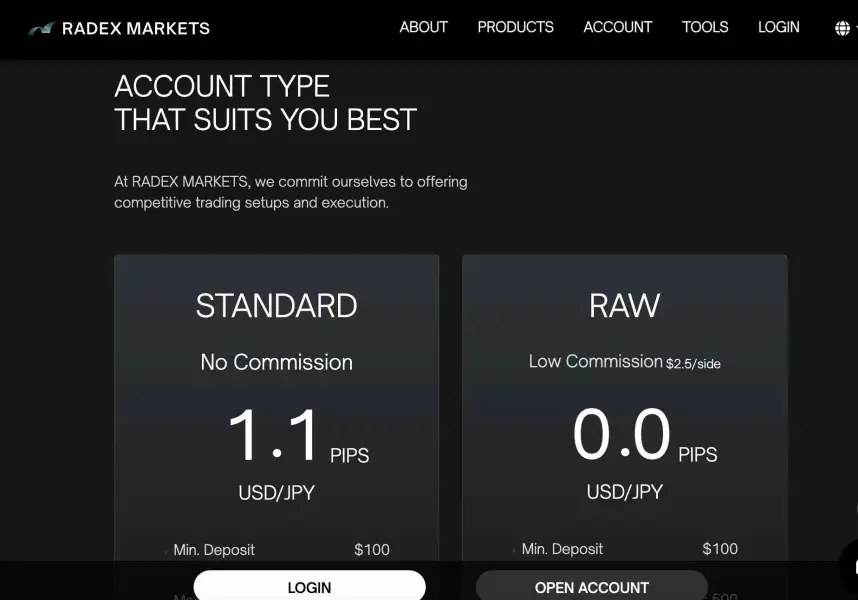Click the 1.1 pips spread value
Viewport: 858px width, 600px height.
point(274,436)
